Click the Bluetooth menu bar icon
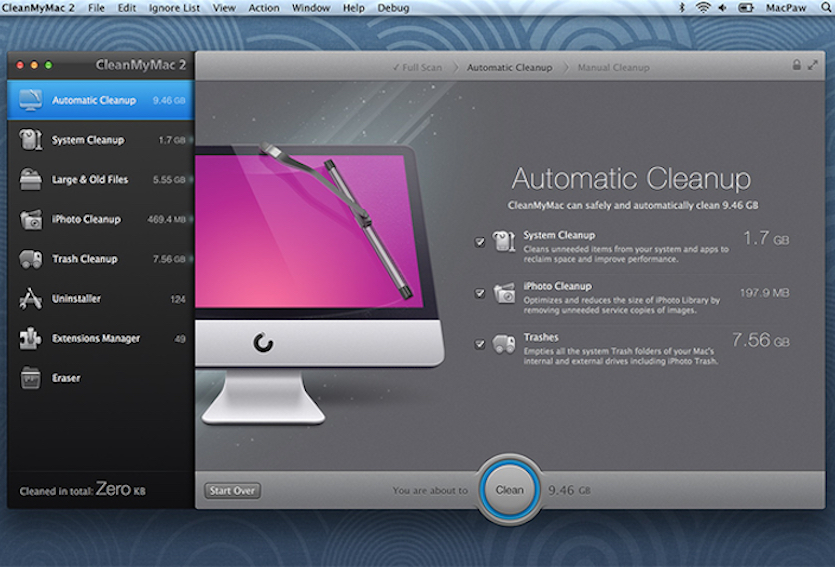The height and width of the screenshot is (567, 835). coord(682,7)
